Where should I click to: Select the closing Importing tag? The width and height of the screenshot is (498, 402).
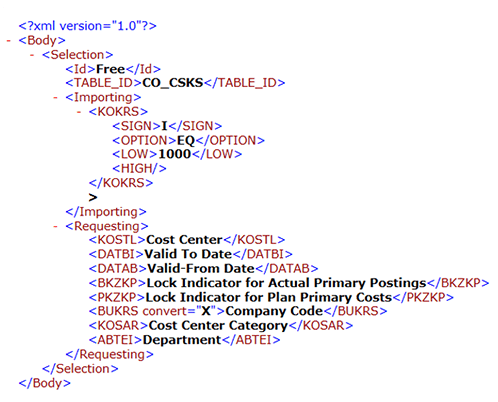(106, 212)
